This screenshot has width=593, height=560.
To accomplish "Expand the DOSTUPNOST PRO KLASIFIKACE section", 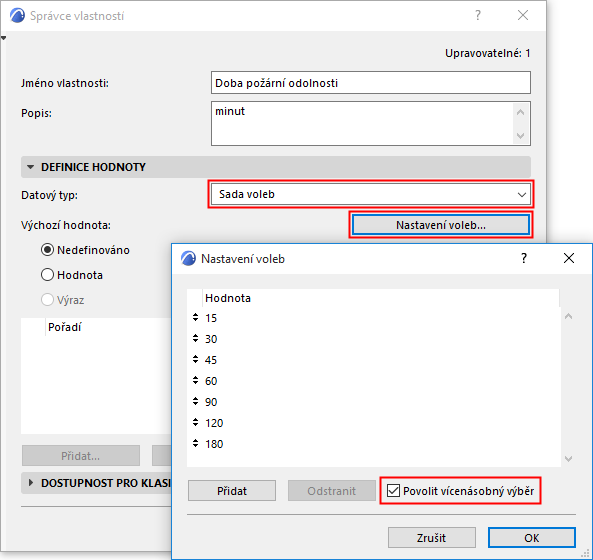I will 31,483.
